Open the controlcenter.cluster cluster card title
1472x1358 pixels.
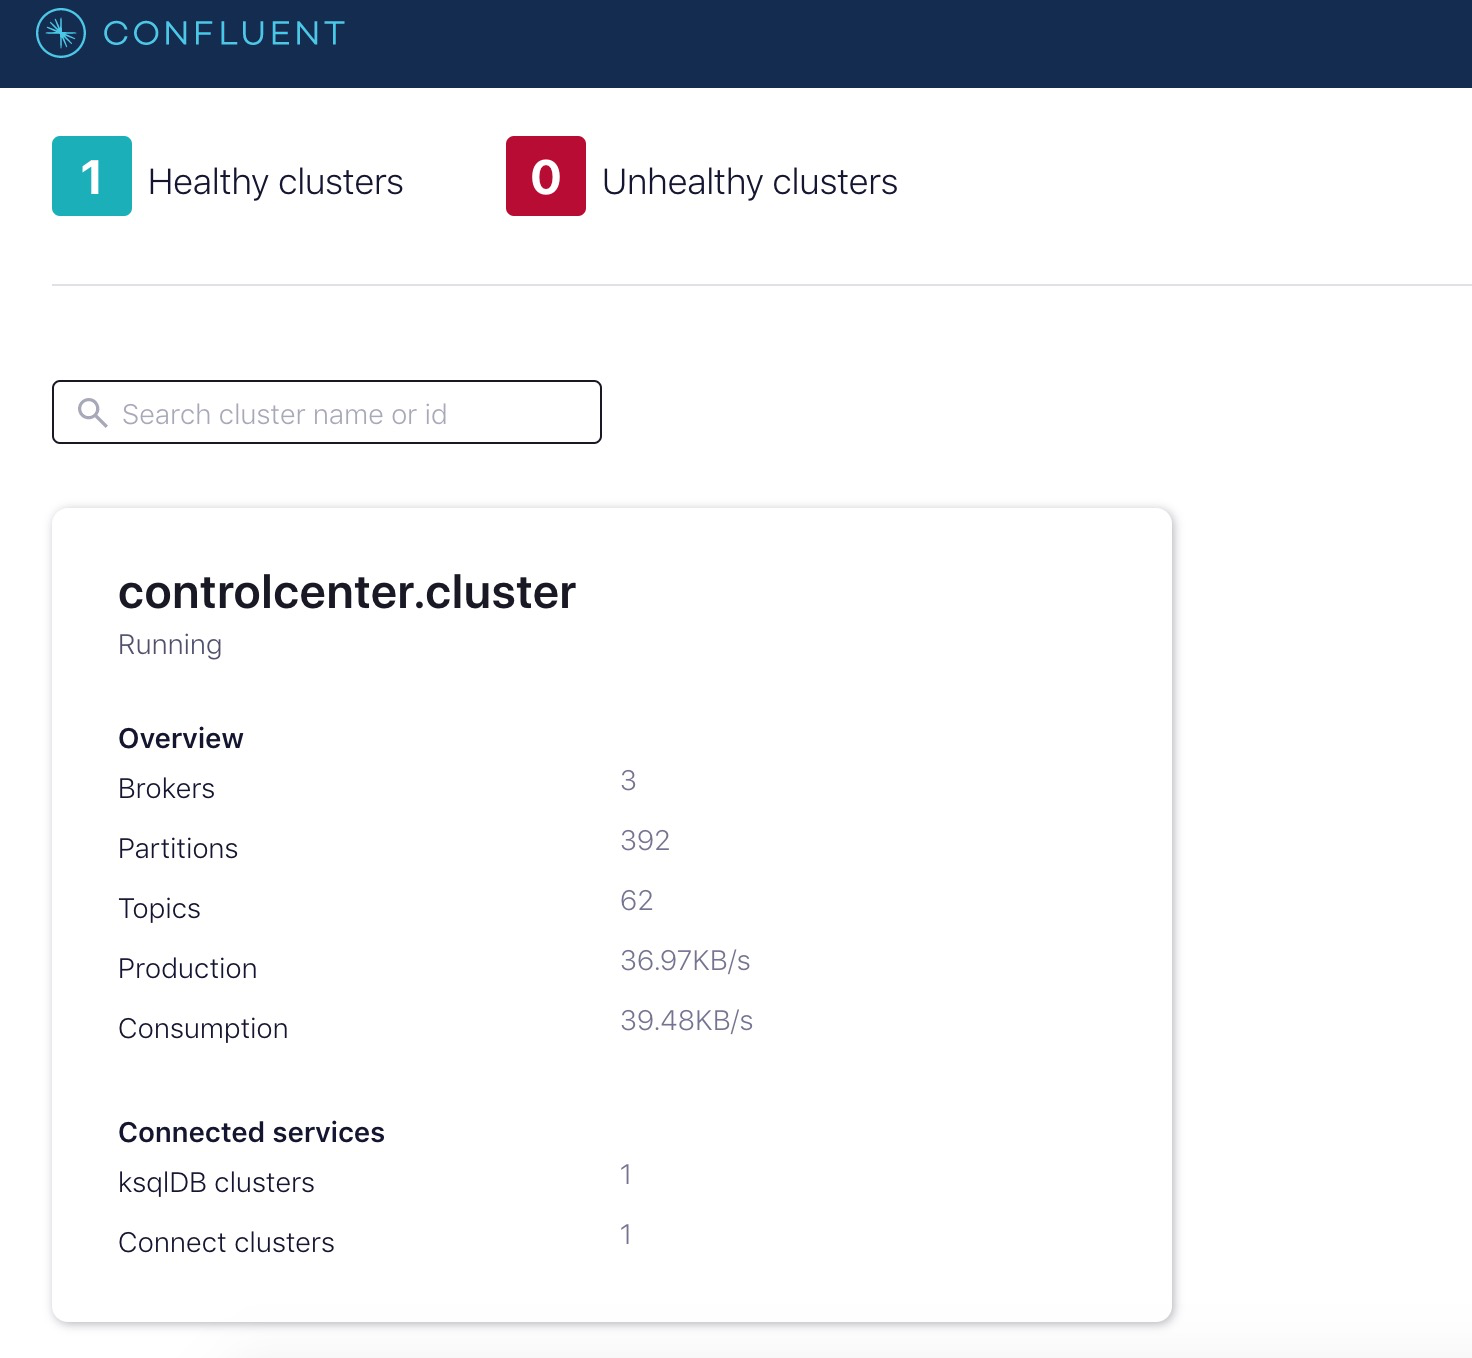pyautogui.click(x=347, y=592)
